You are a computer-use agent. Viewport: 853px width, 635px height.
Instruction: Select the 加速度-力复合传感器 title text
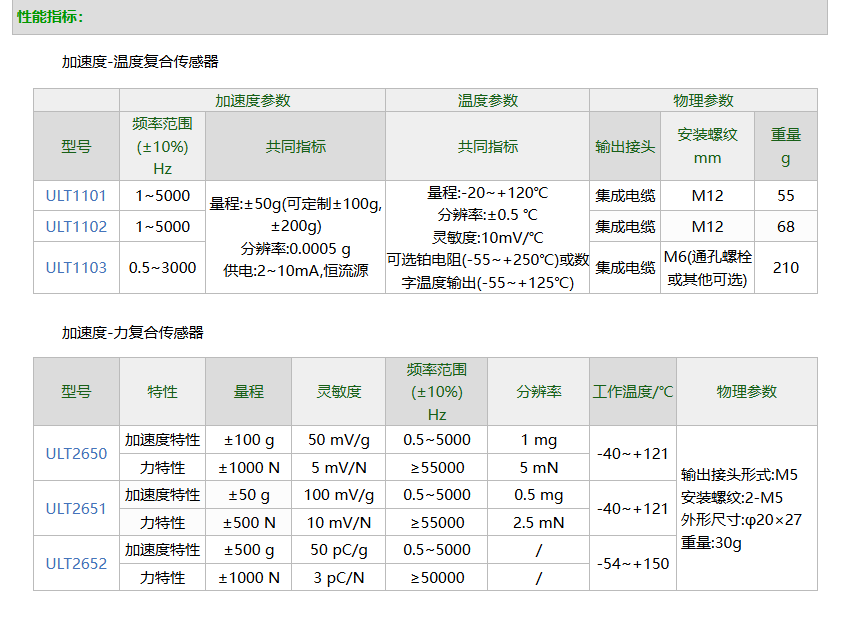133,332
